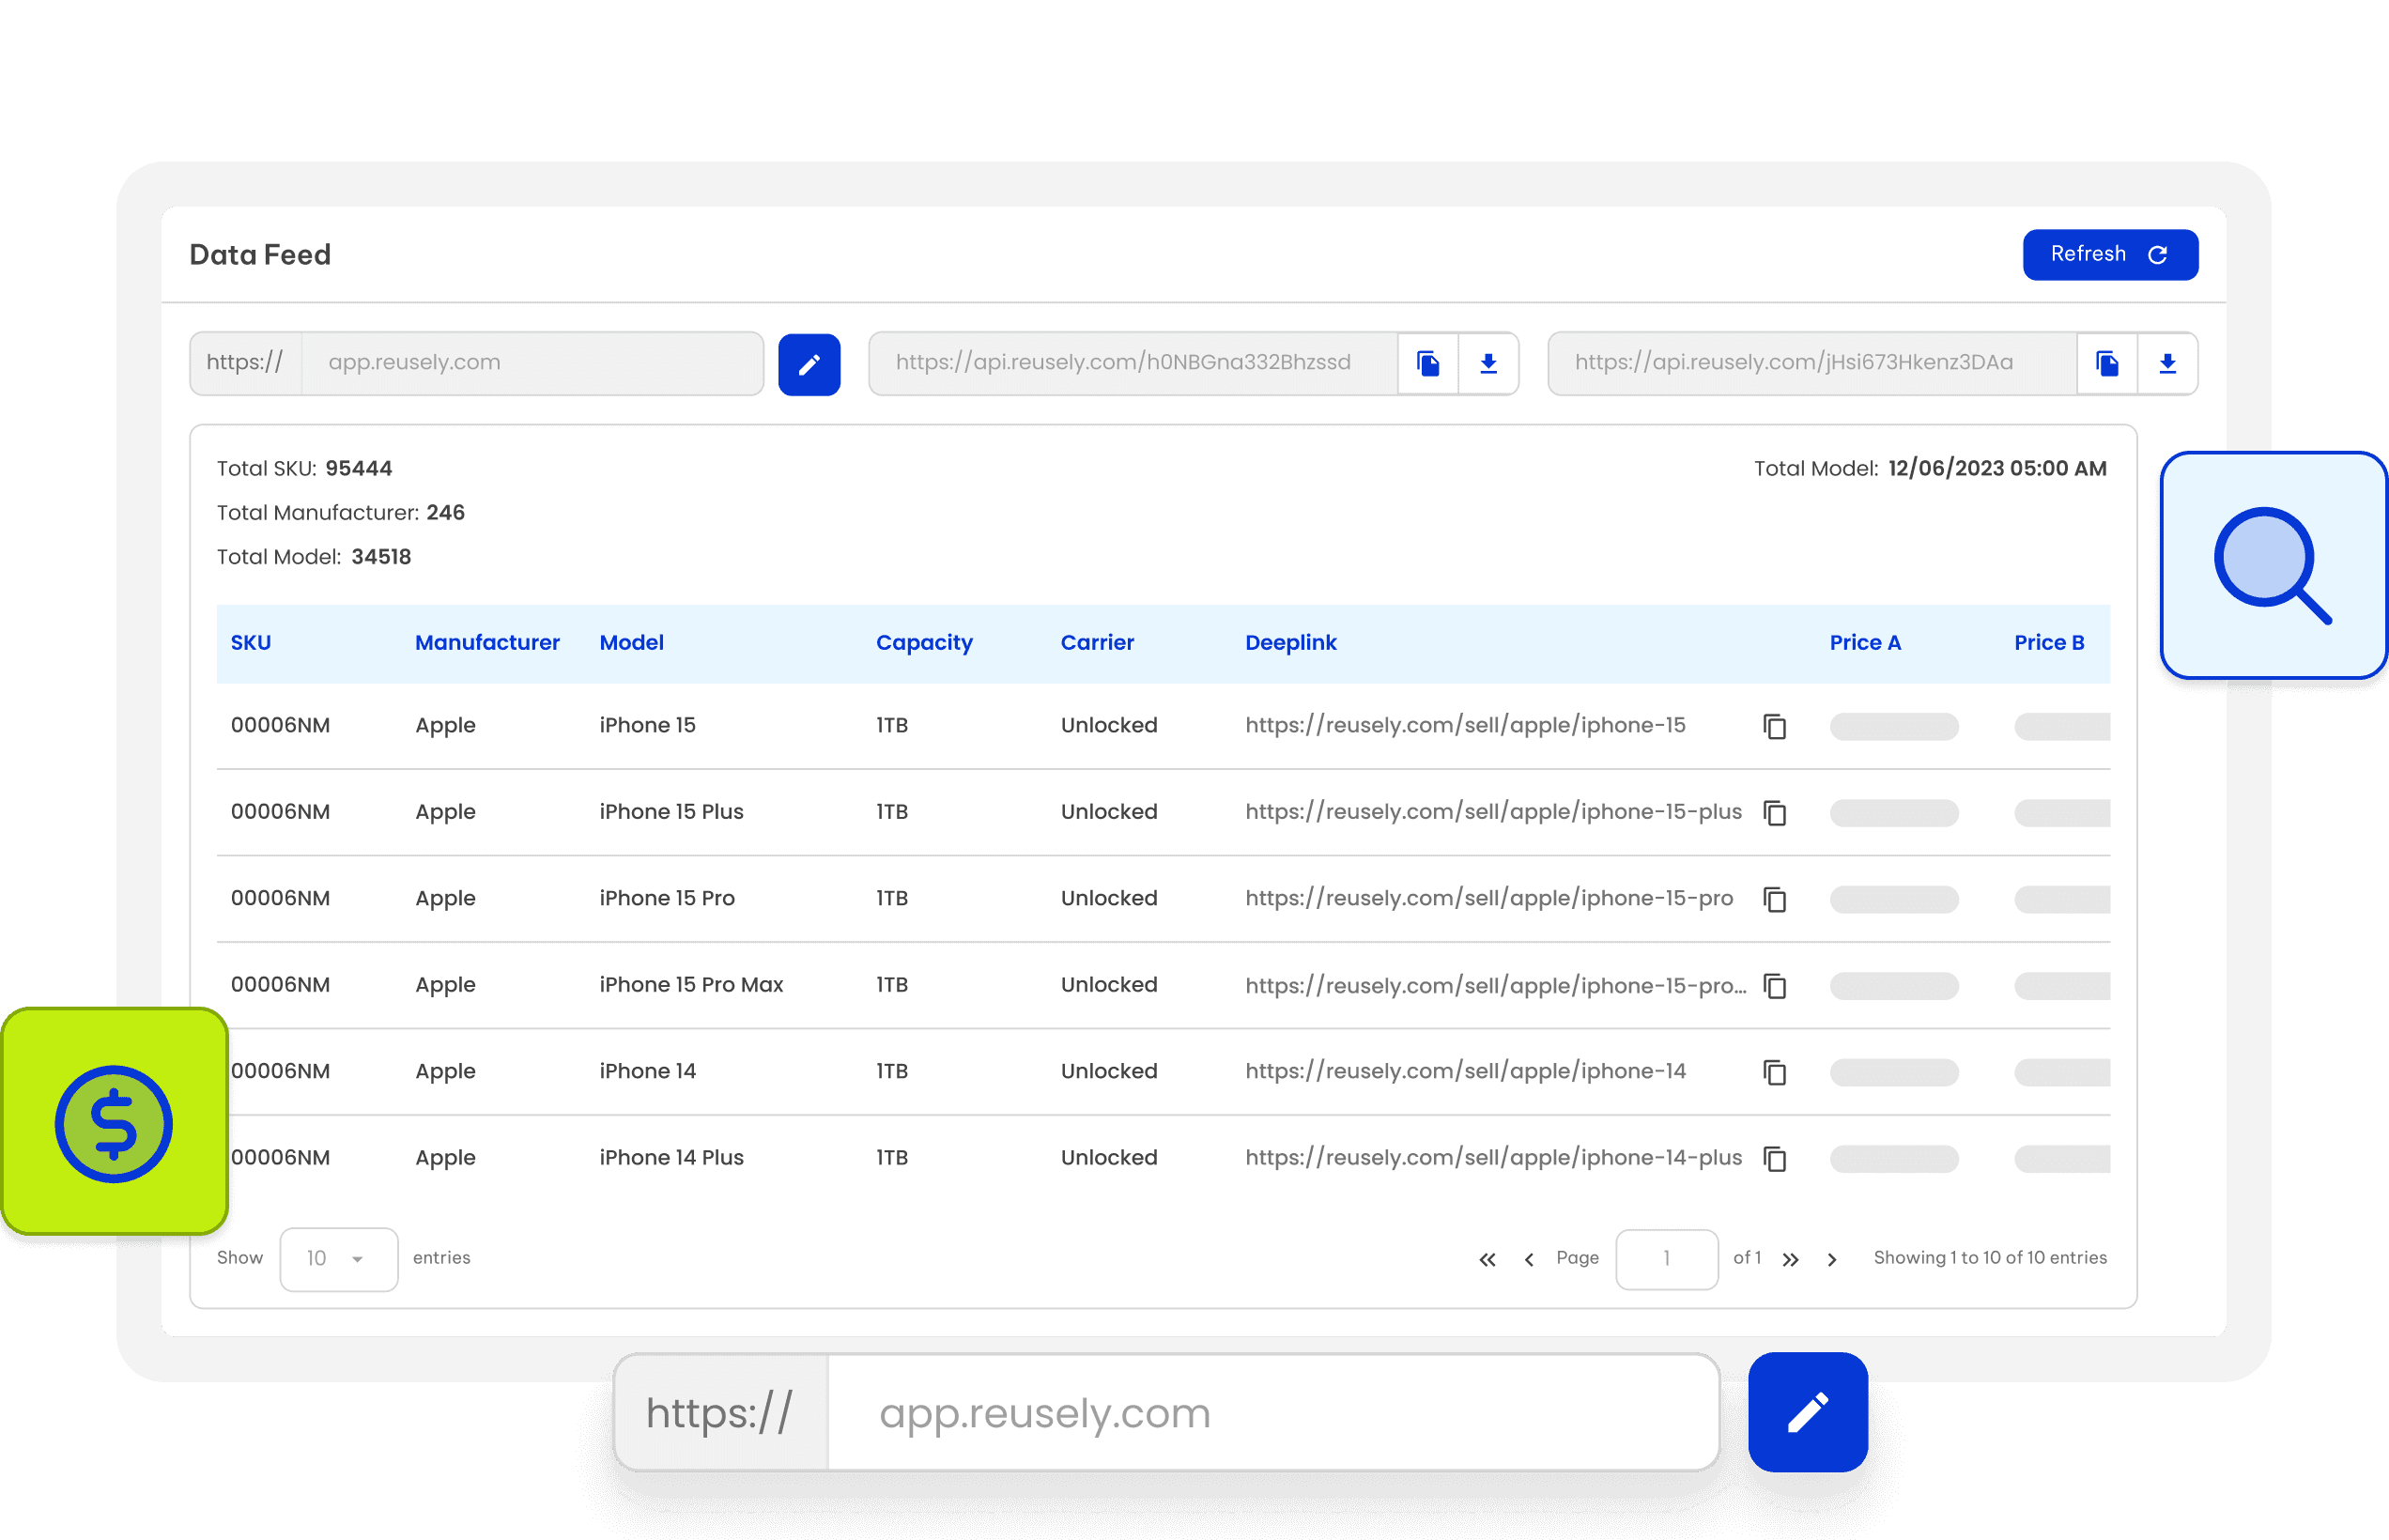Go to the first page using the double-left arrow
The height and width of the screenshot is (1540, 2389).
[x=1487, y=1260]
